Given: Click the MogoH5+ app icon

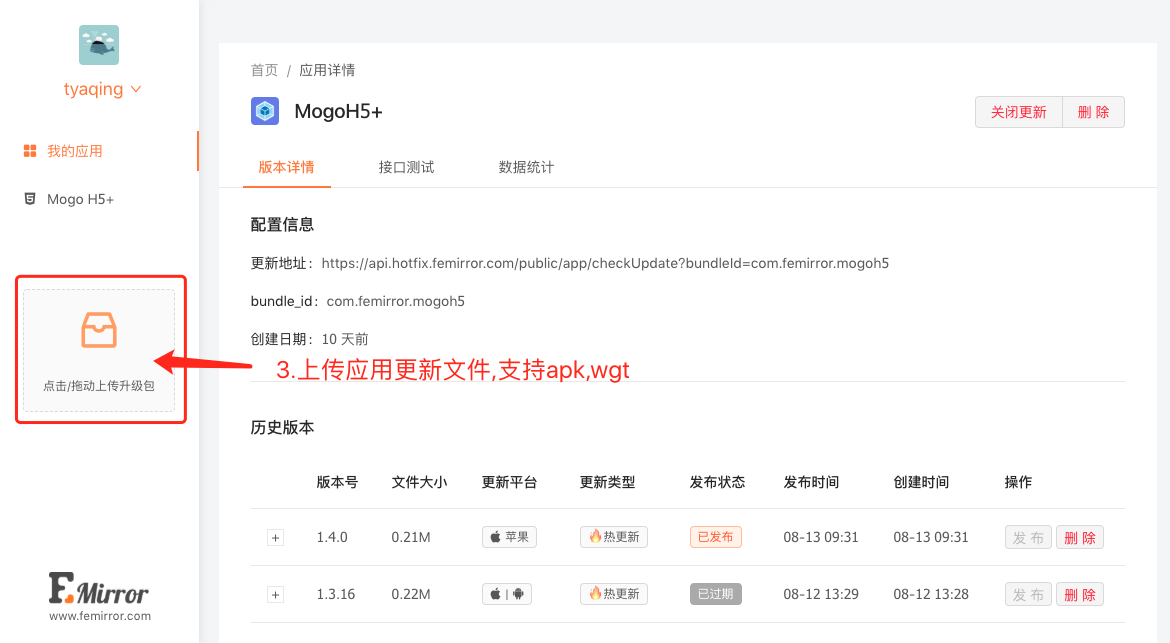Looking at the screenshot, I should (x=265, y=111).
